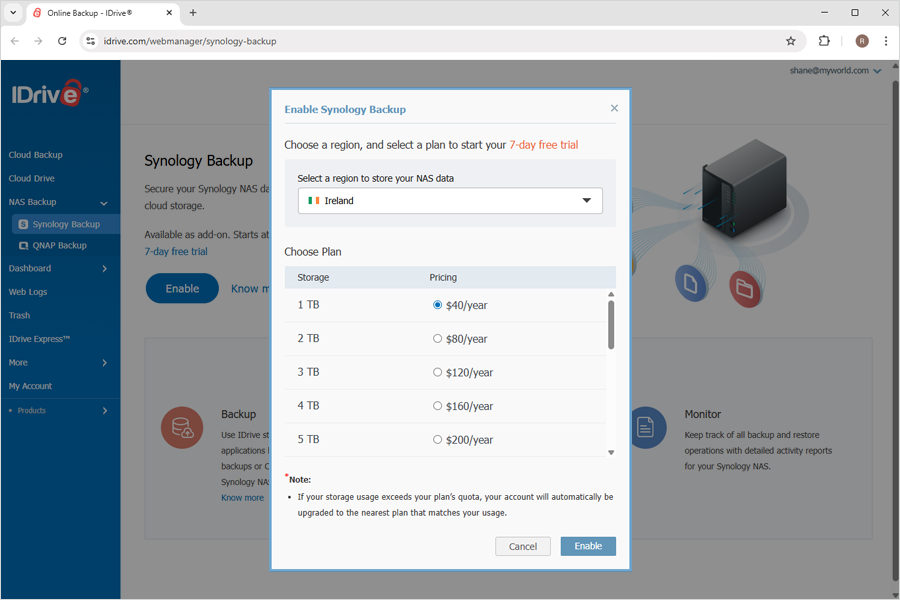900x600 pixels.
Task: Click the IDrive logo in sidebar
Action: coord(50,95)
